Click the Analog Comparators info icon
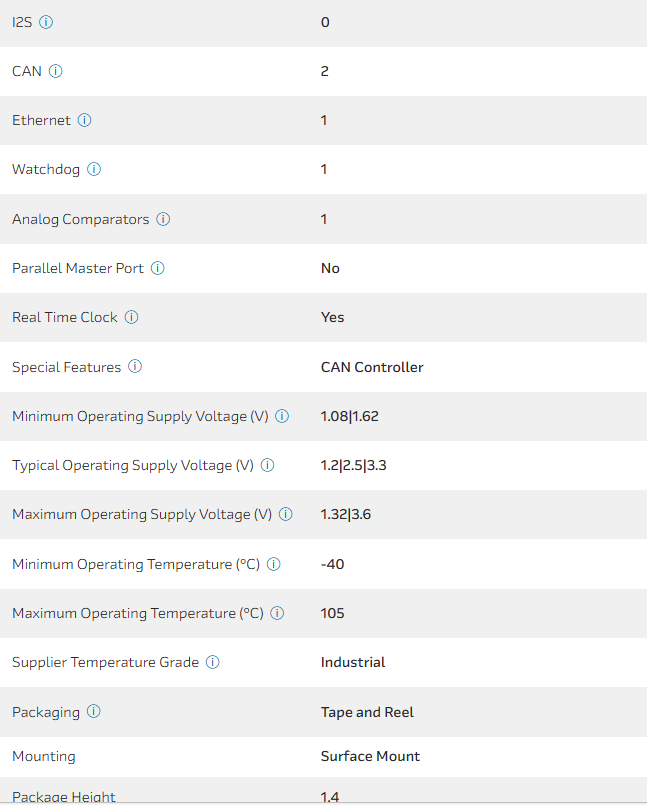The height and width of the screenshot is (805, 647). click(163, 219)
